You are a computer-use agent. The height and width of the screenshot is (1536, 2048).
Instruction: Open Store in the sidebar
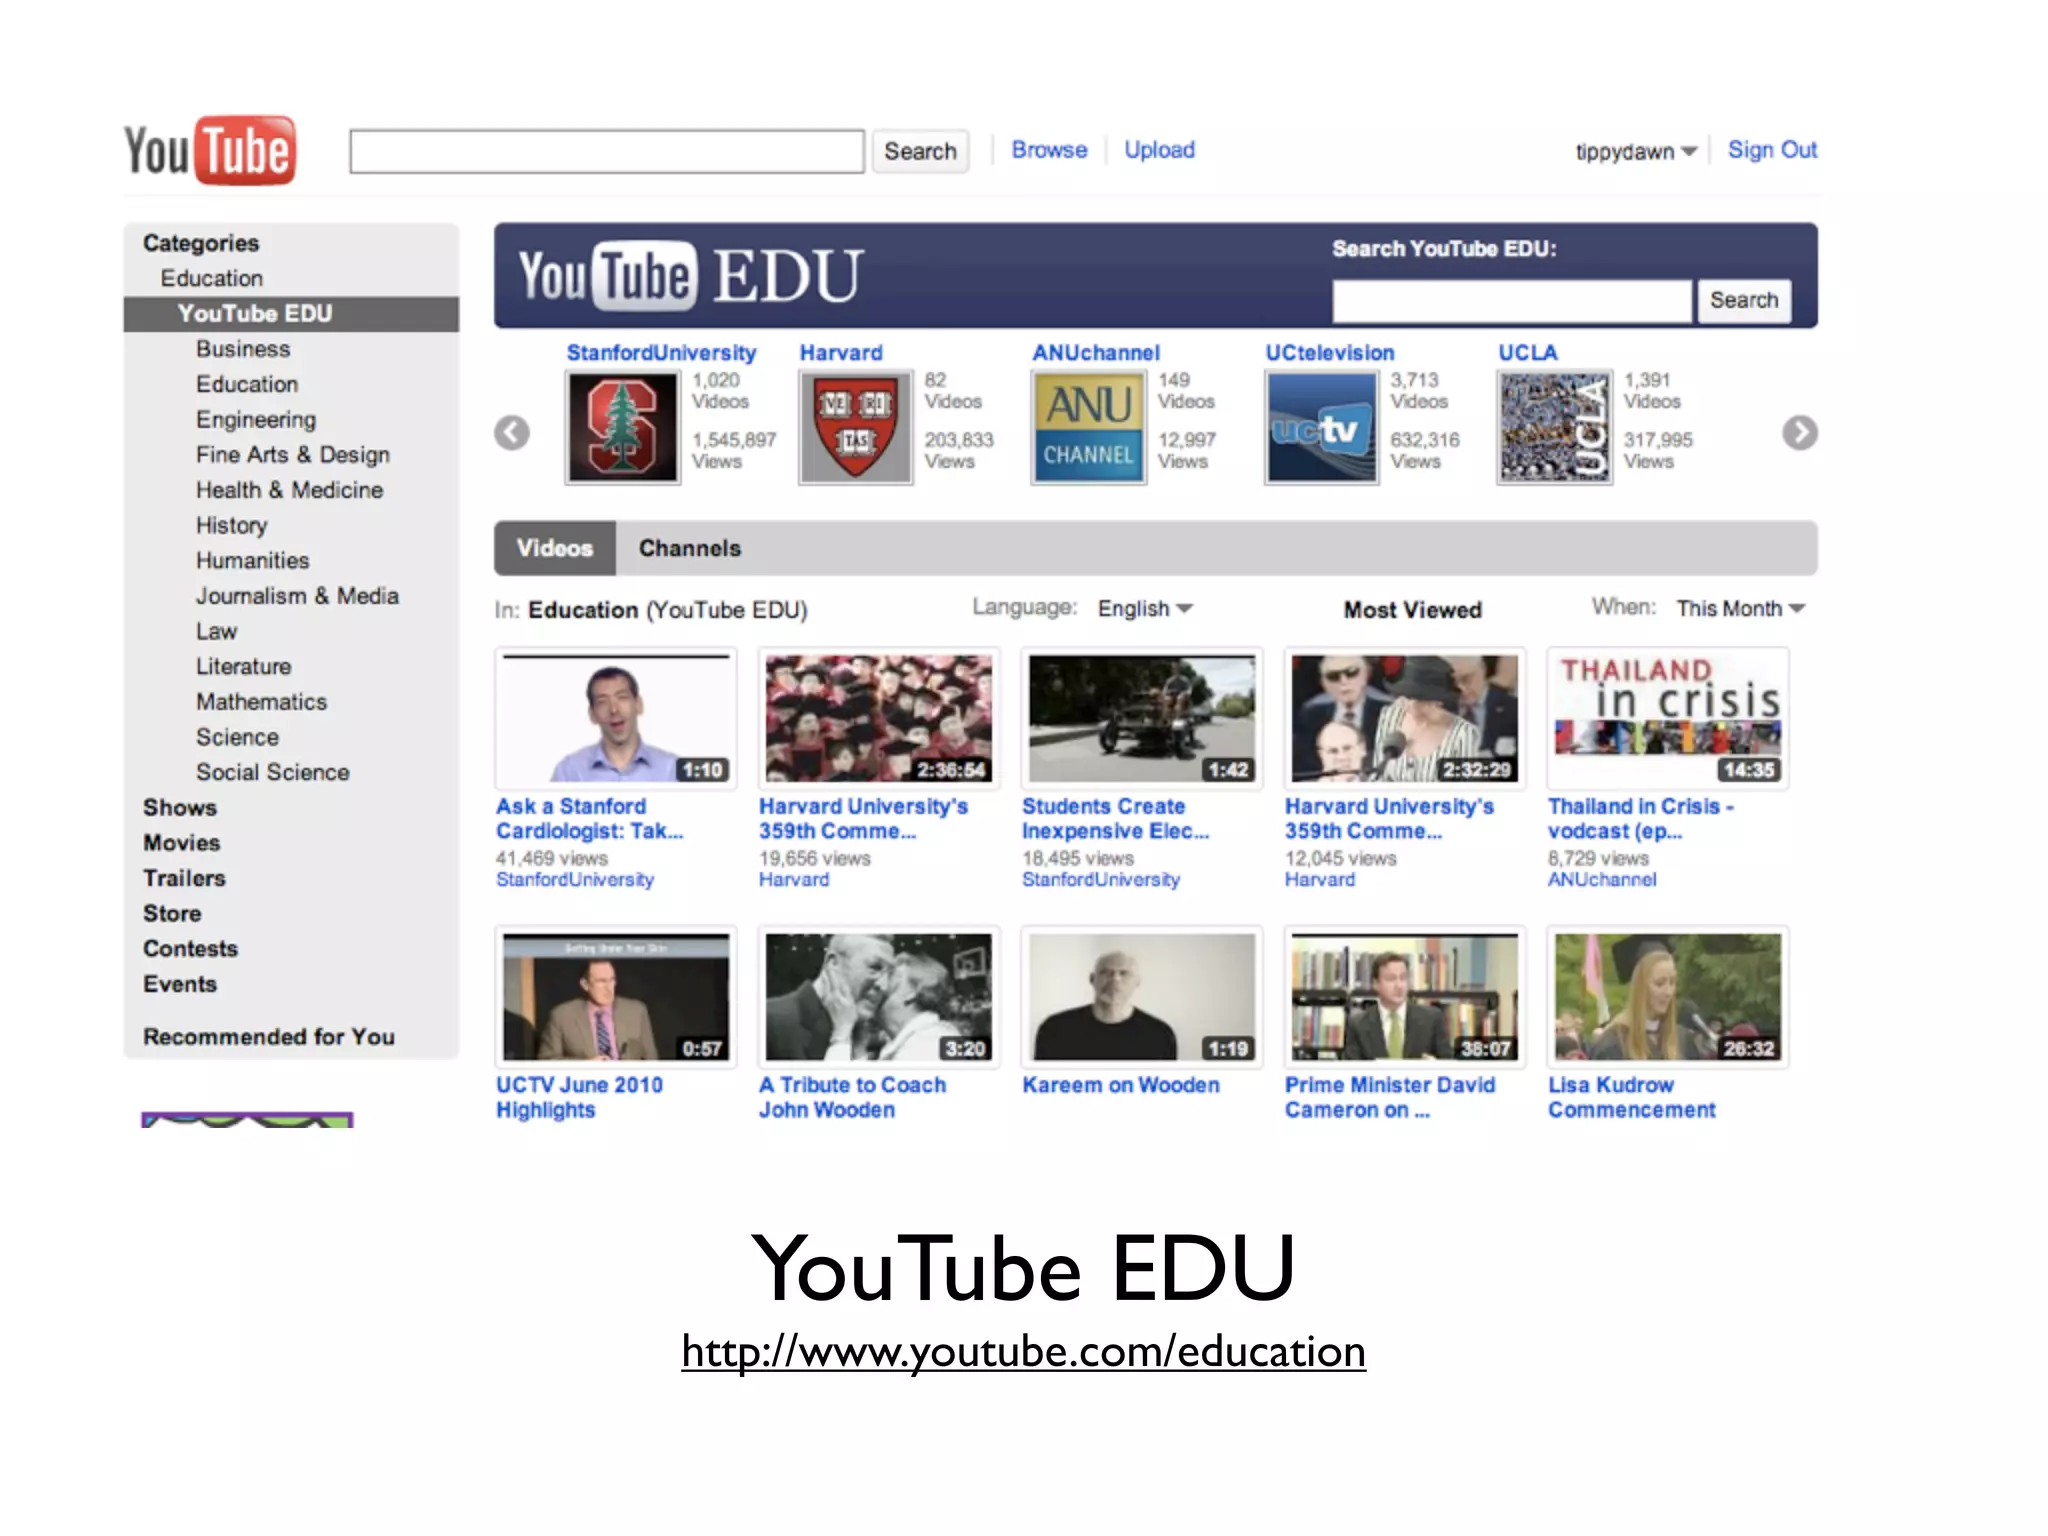pos(172,914)
